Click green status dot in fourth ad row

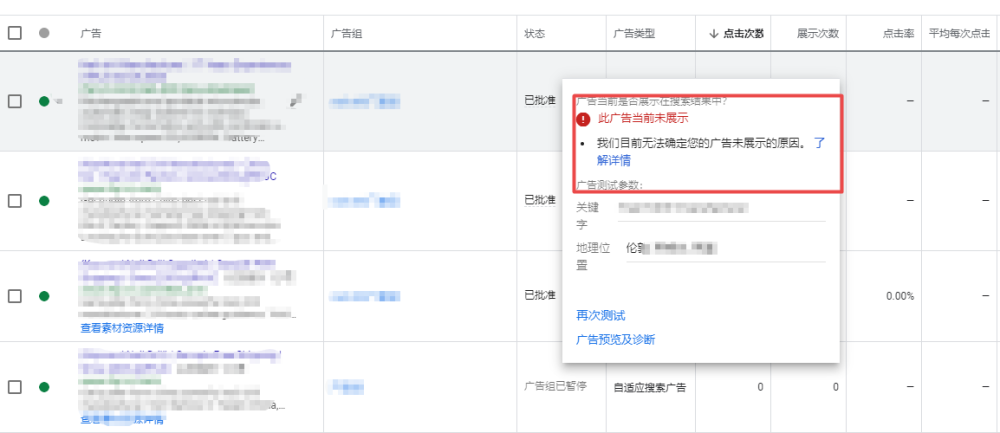point(44,387)
